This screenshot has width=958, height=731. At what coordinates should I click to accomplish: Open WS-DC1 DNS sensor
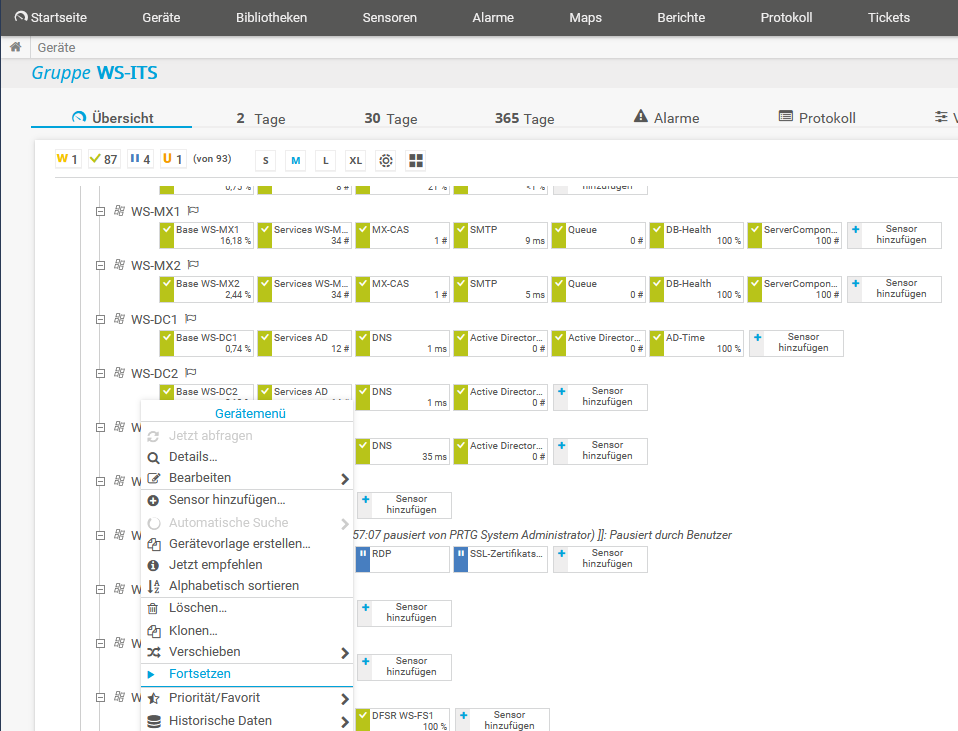(x=402, y=343)
